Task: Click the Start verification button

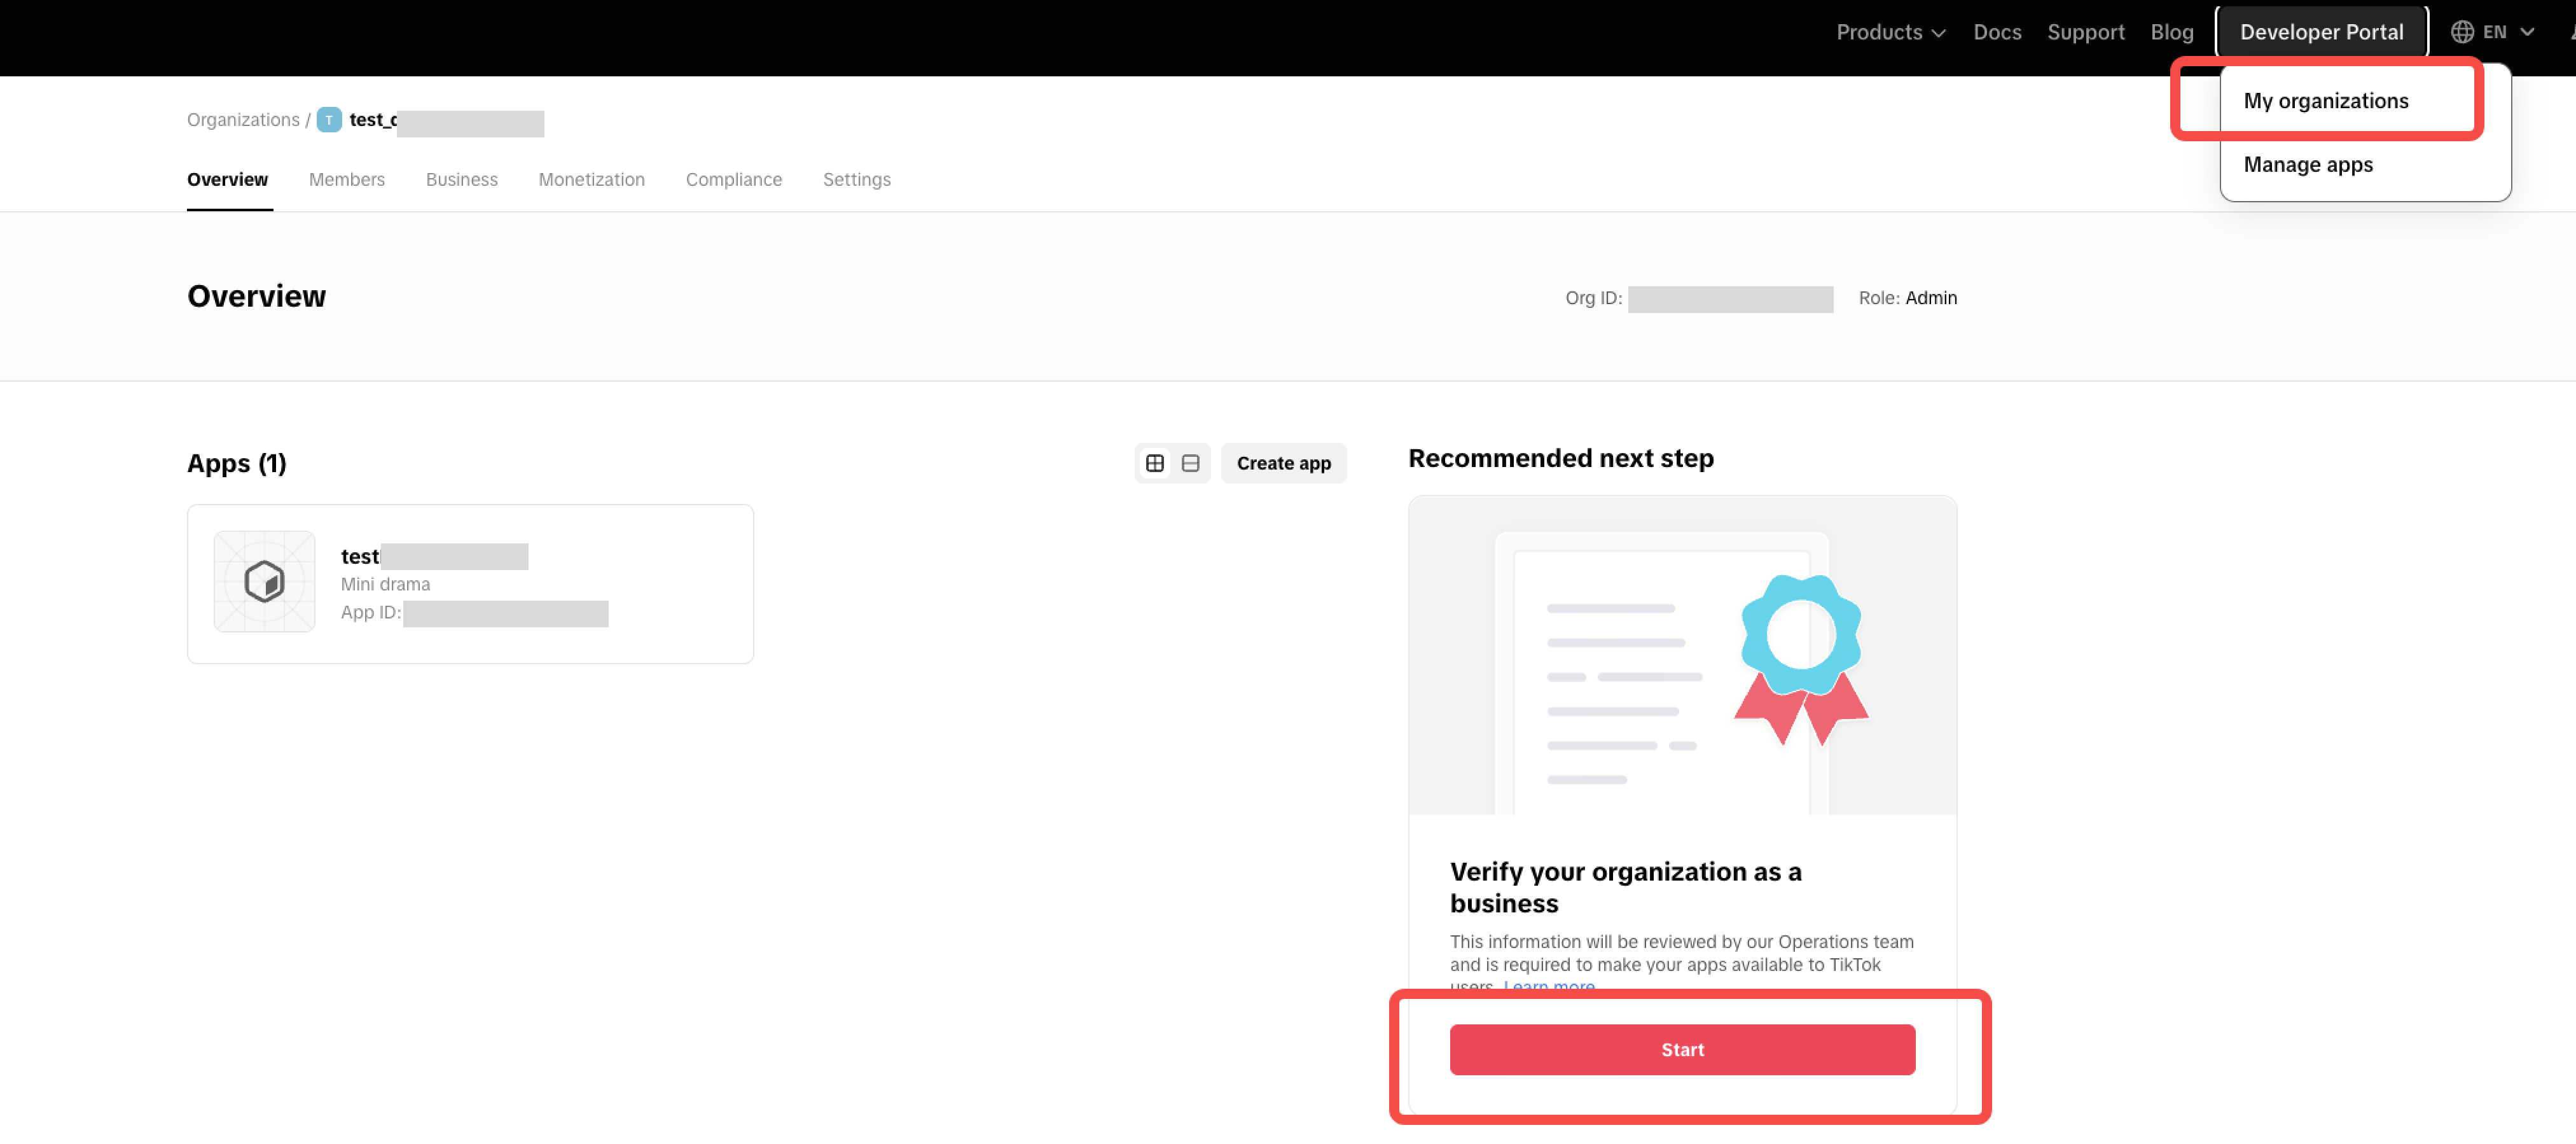Action: pyautogui.click(x=1682, y=1050)
